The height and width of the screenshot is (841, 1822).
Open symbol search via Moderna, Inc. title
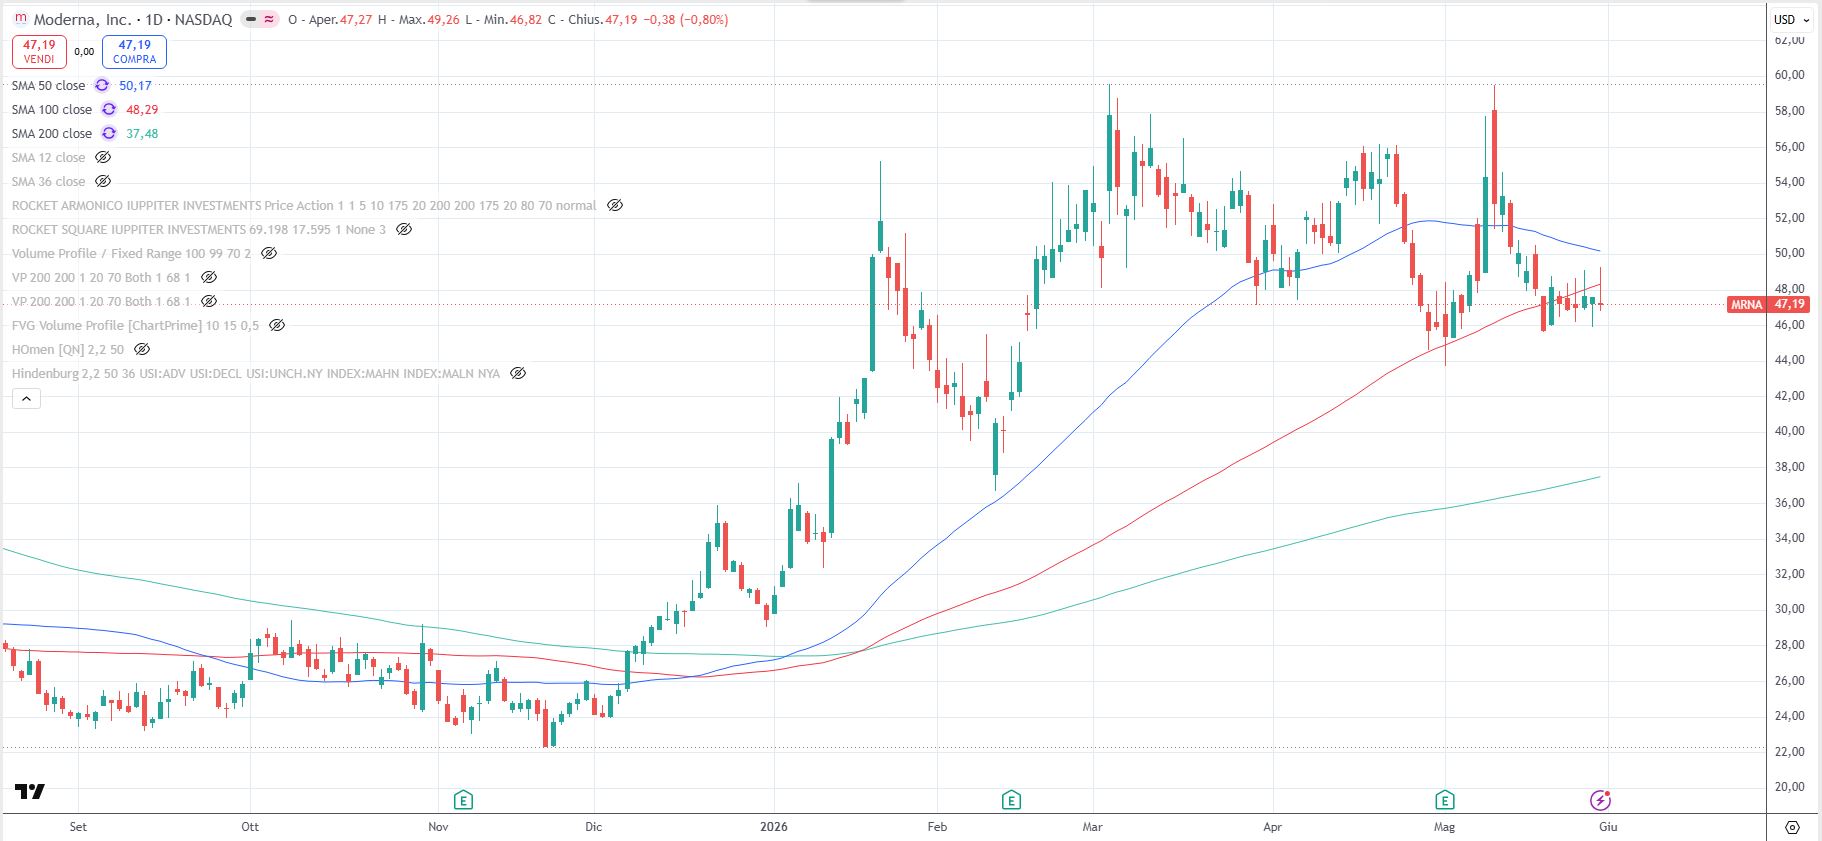pyautogui.click(x=83, y=19)
